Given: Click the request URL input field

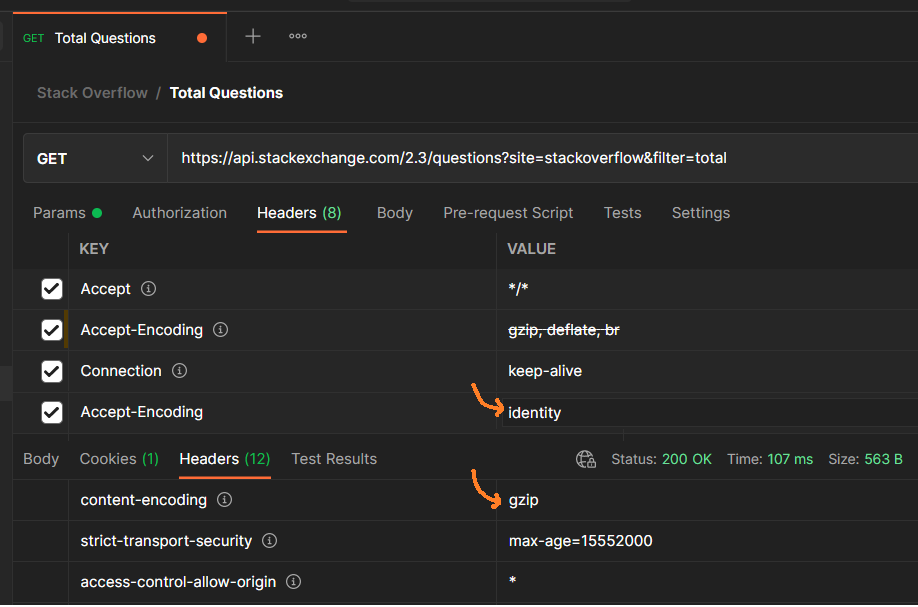Looking at the screenshot, I should click(x=543, y=158).
